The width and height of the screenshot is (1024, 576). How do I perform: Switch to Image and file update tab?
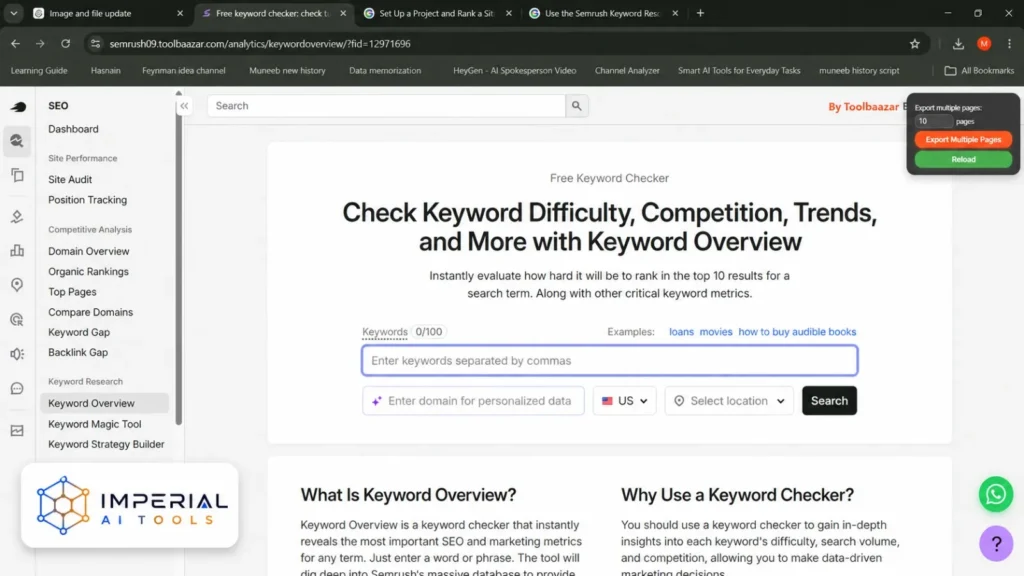point(109,13)
